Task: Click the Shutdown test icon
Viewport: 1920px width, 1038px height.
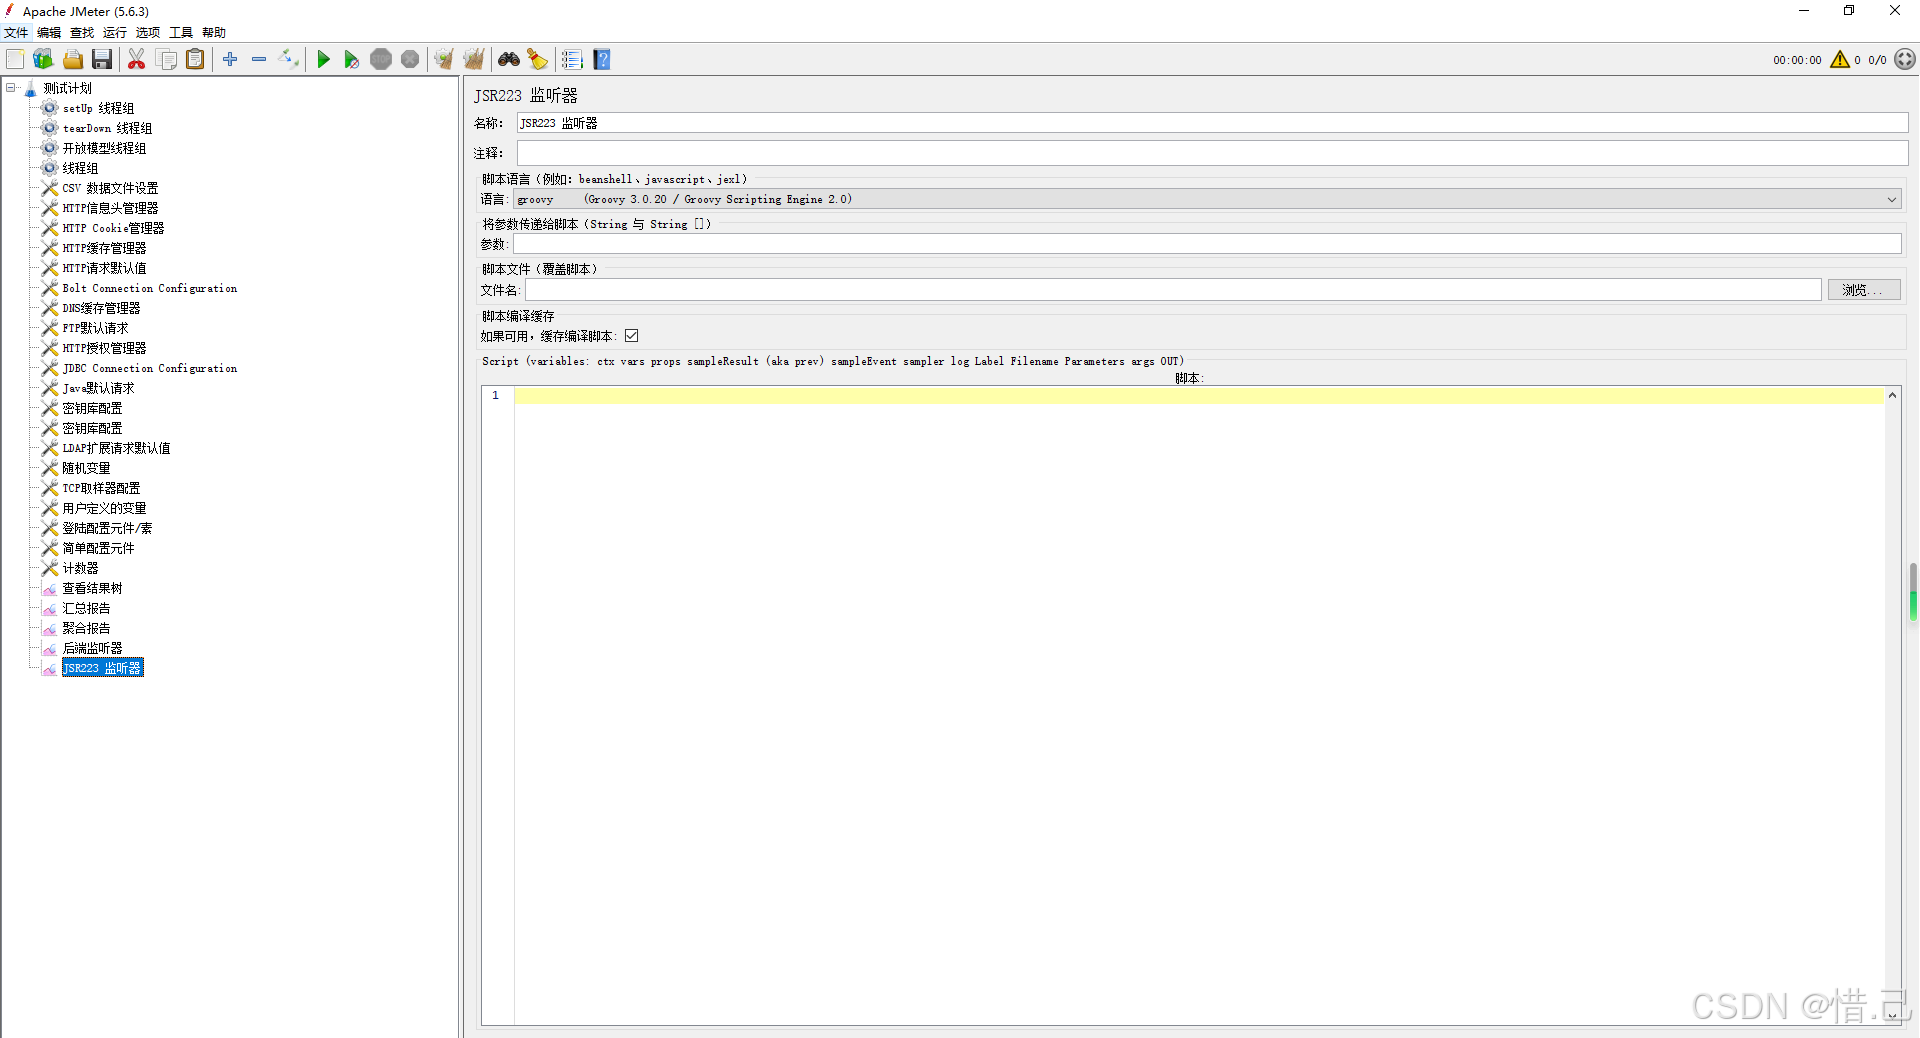Action: [410, 60]
